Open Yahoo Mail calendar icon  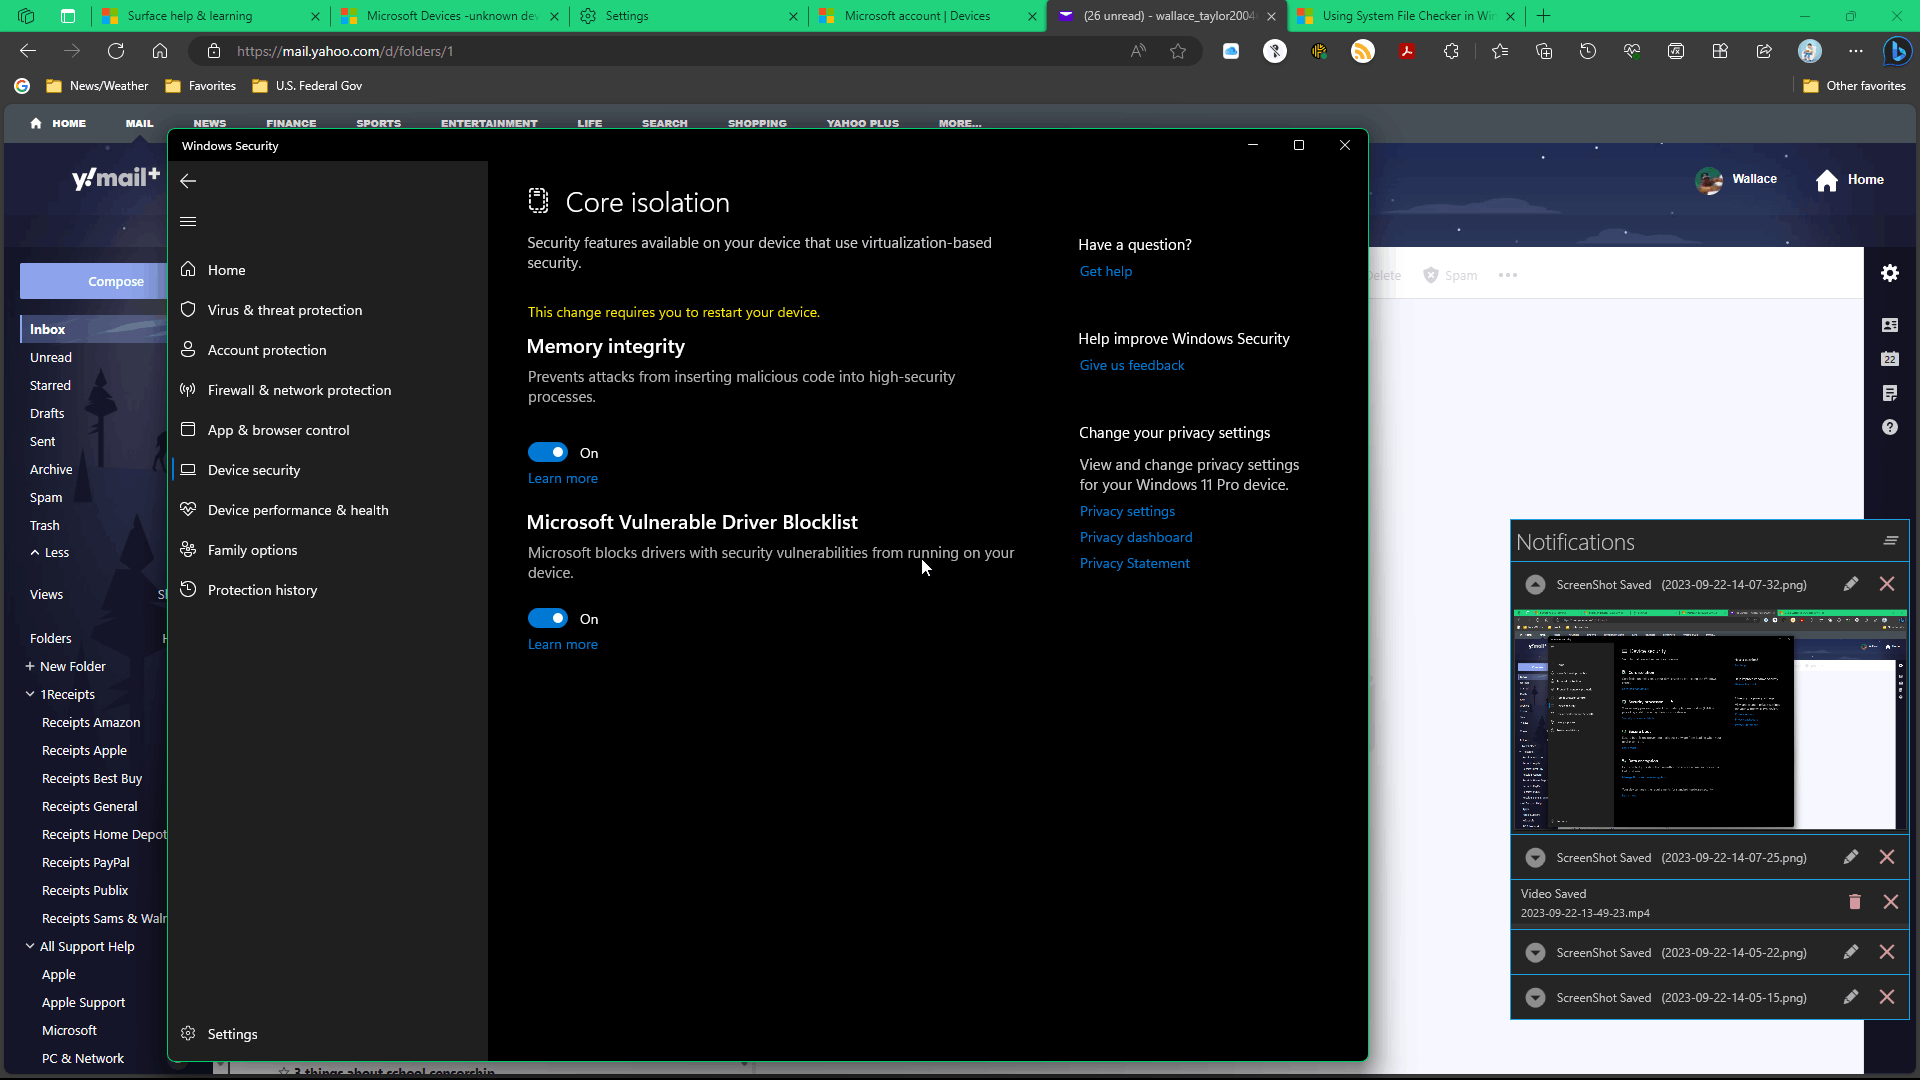click(1890, 359)
